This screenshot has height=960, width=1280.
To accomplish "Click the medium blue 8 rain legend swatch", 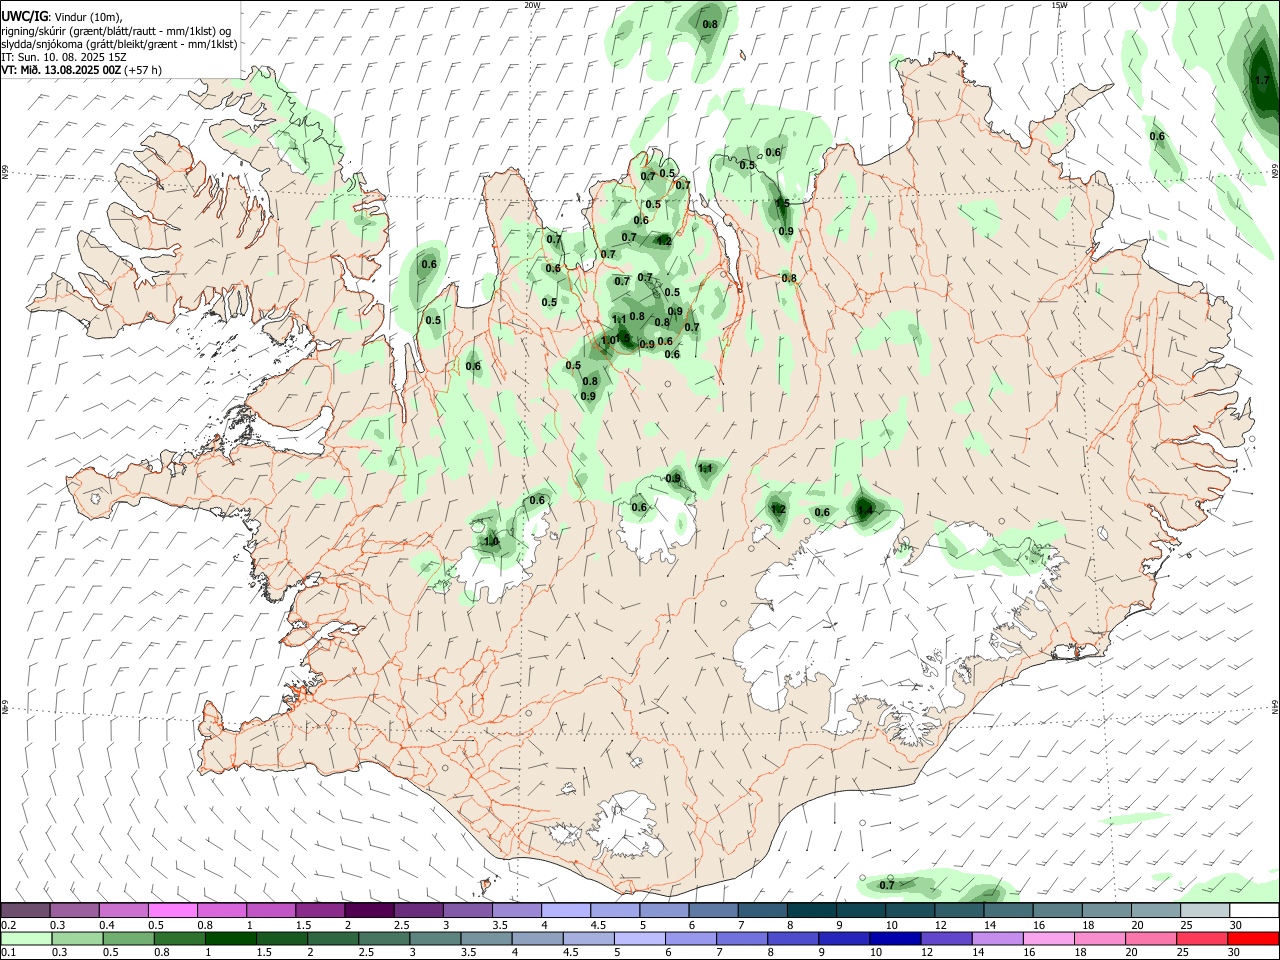I will tap(793, 938).
